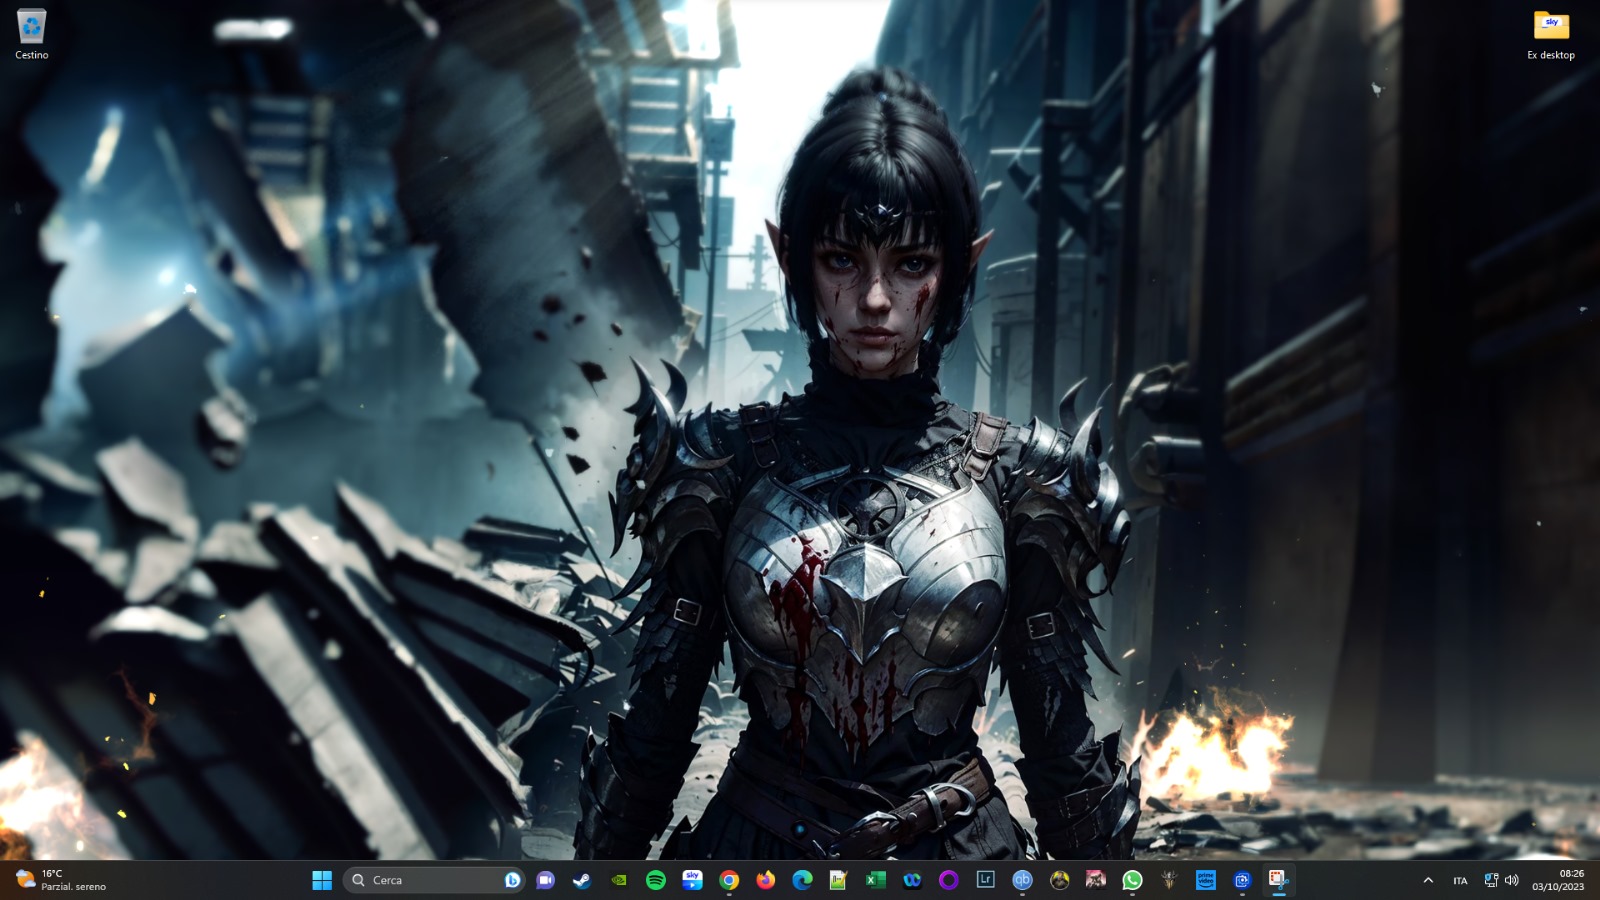This screenshot has width=1600, height=900.
Task: Open the blue infinity-loop app icon
Action: [912, 880]
